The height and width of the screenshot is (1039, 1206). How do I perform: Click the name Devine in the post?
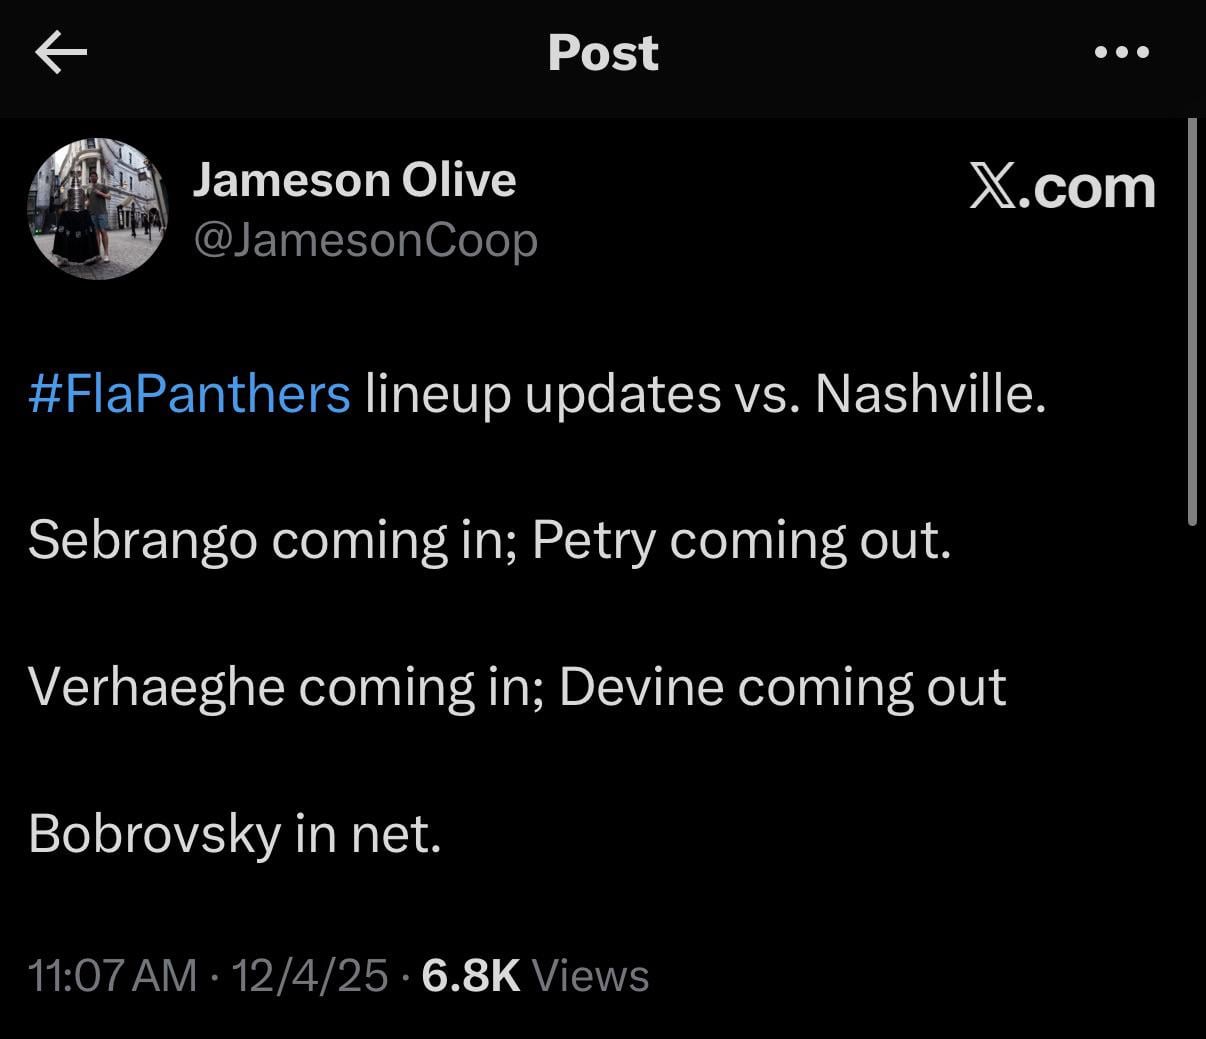[640, 688]
